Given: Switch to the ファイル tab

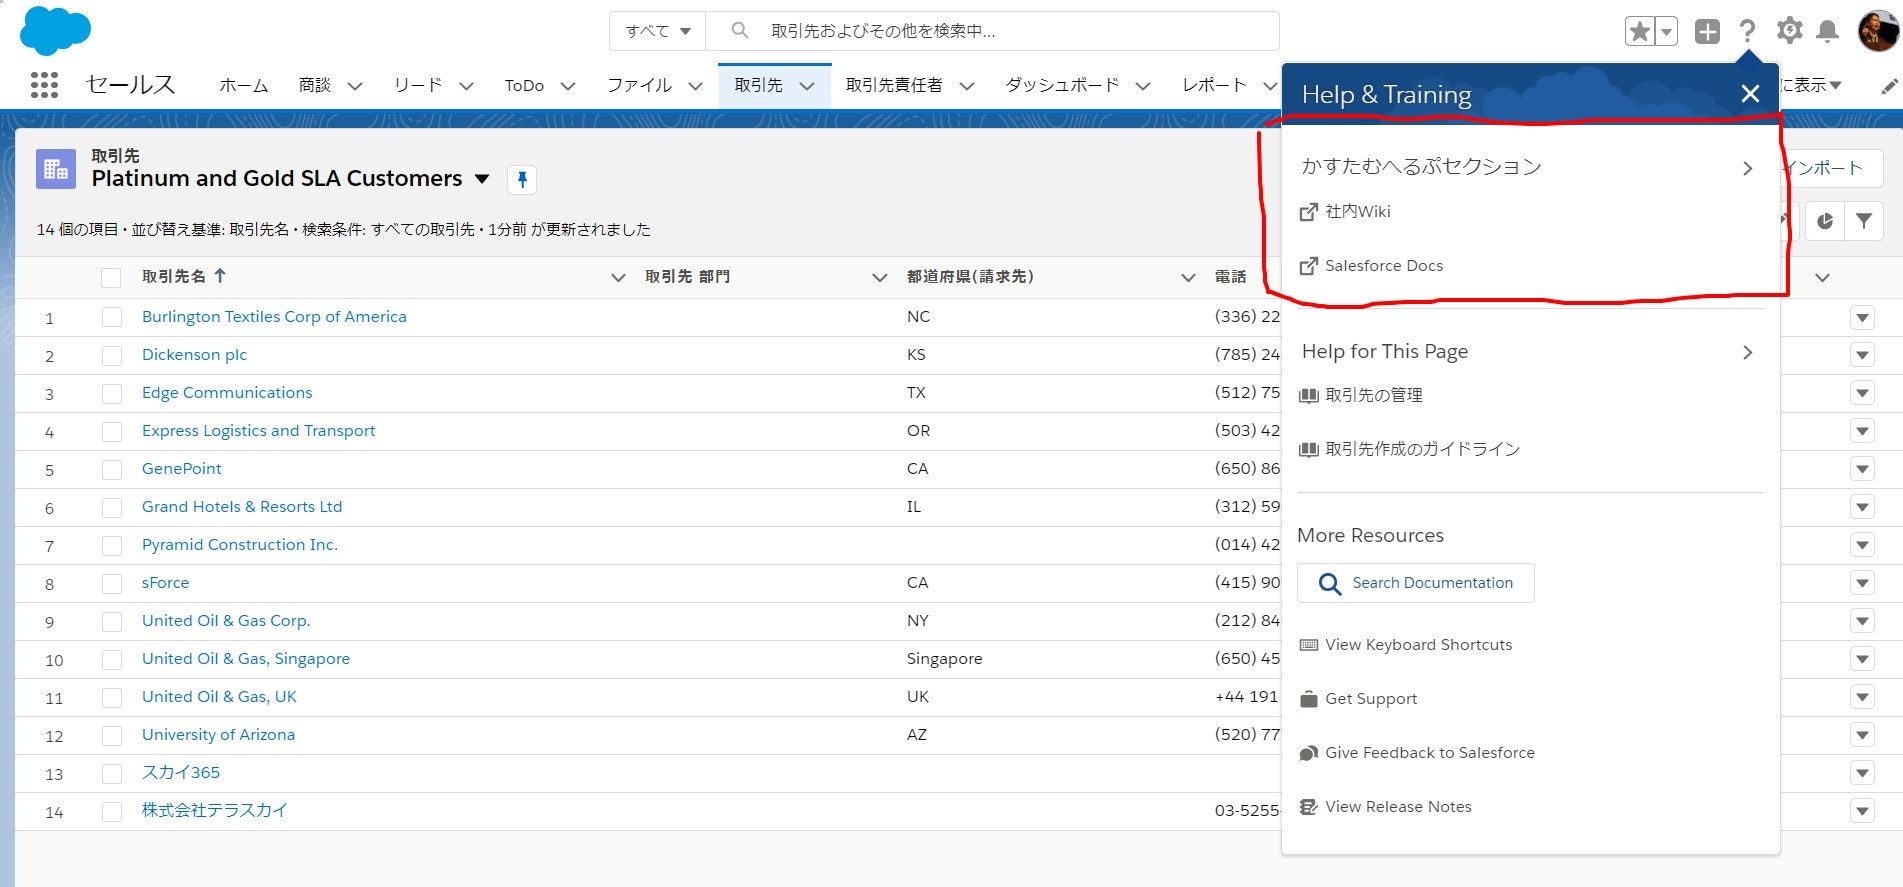Looking at the screenshot, I should click(x=639, y=85).
